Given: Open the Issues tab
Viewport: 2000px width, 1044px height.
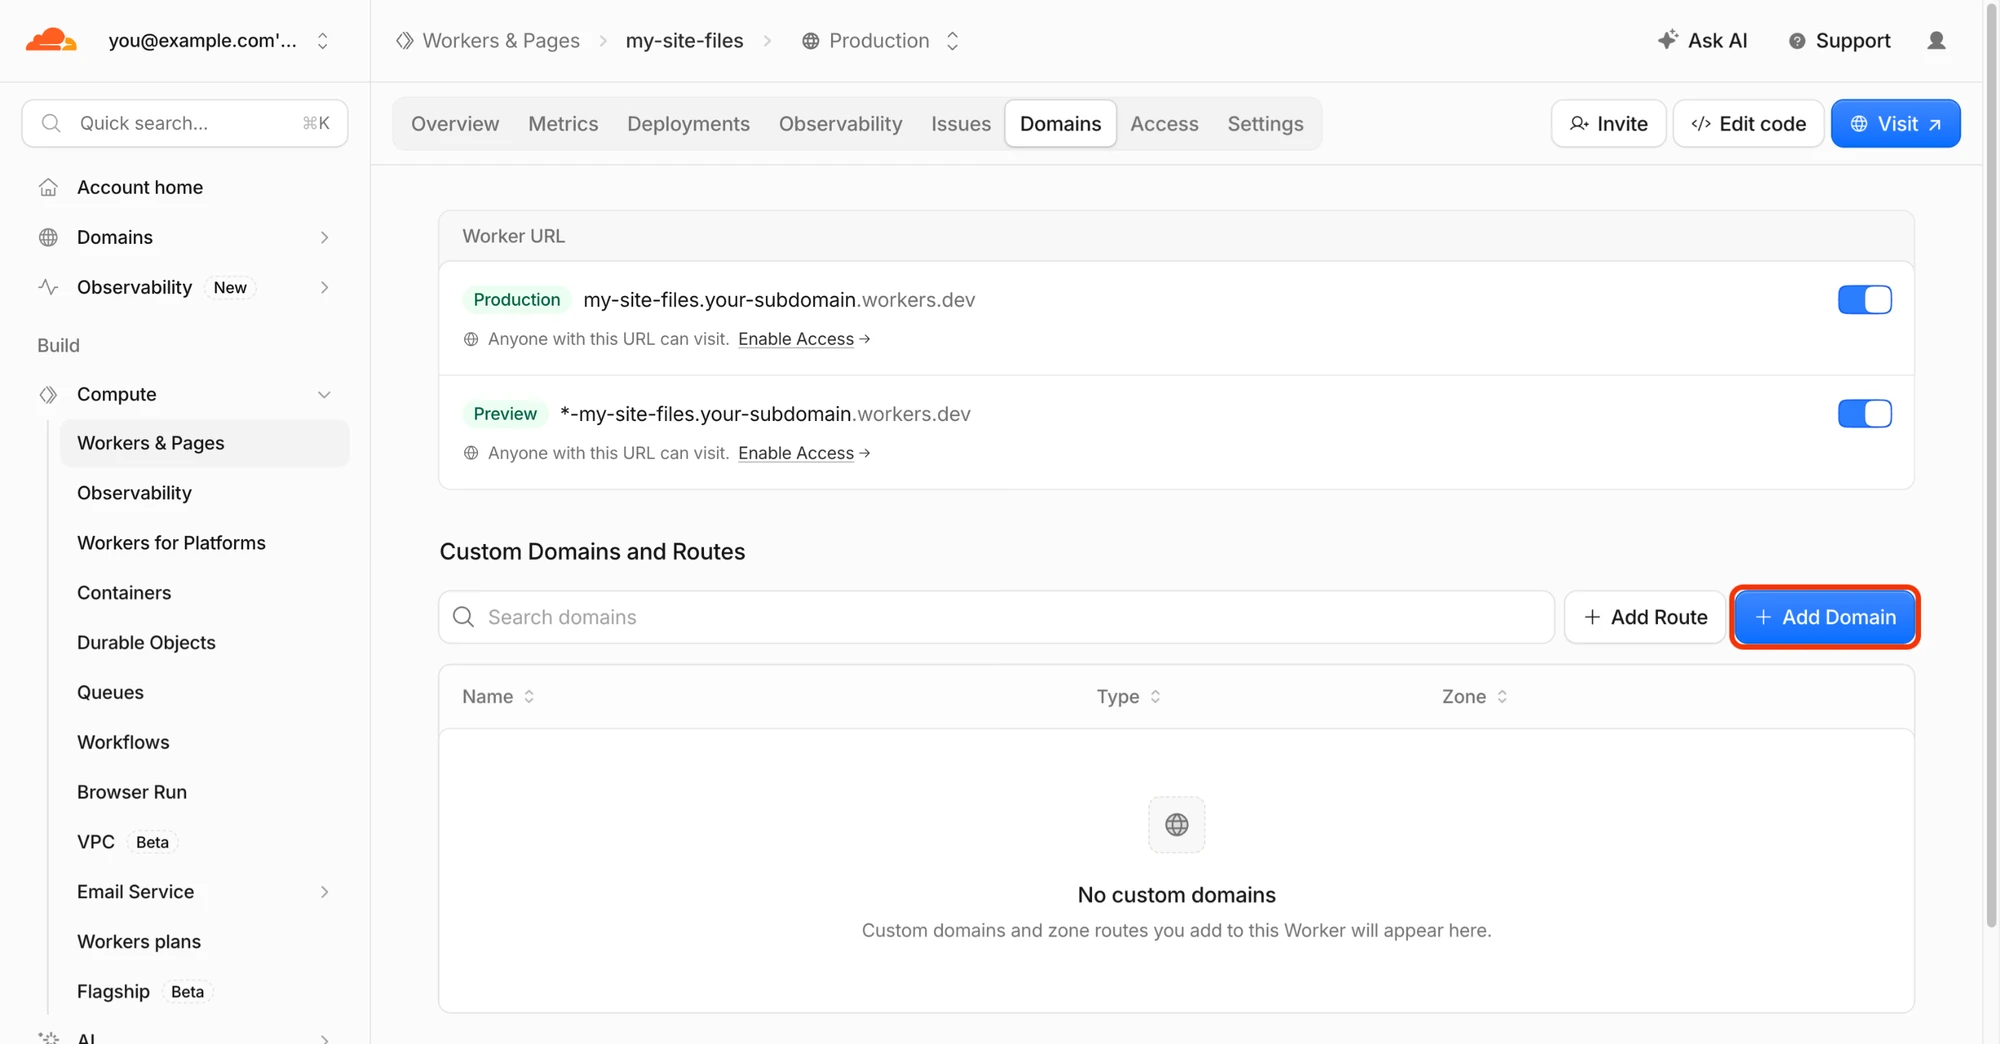Looking at the screenshot, I should (960, 123).
